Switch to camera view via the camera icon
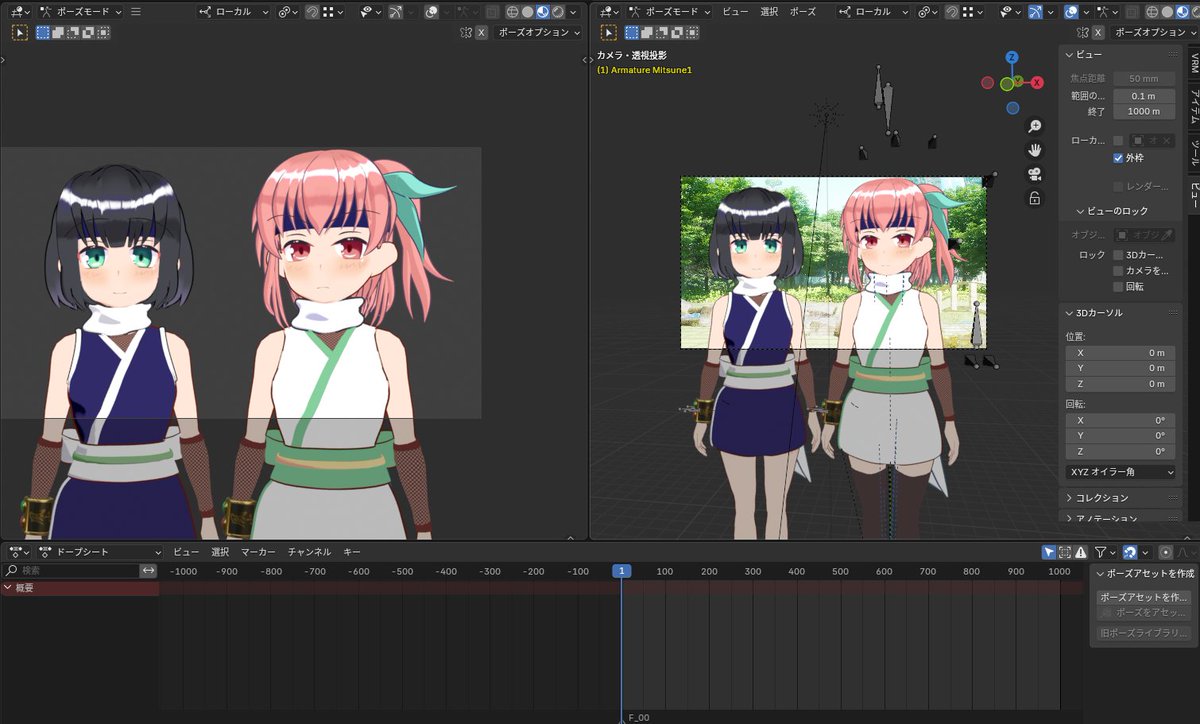The image size is (1200, 724). pos(1036,174)
